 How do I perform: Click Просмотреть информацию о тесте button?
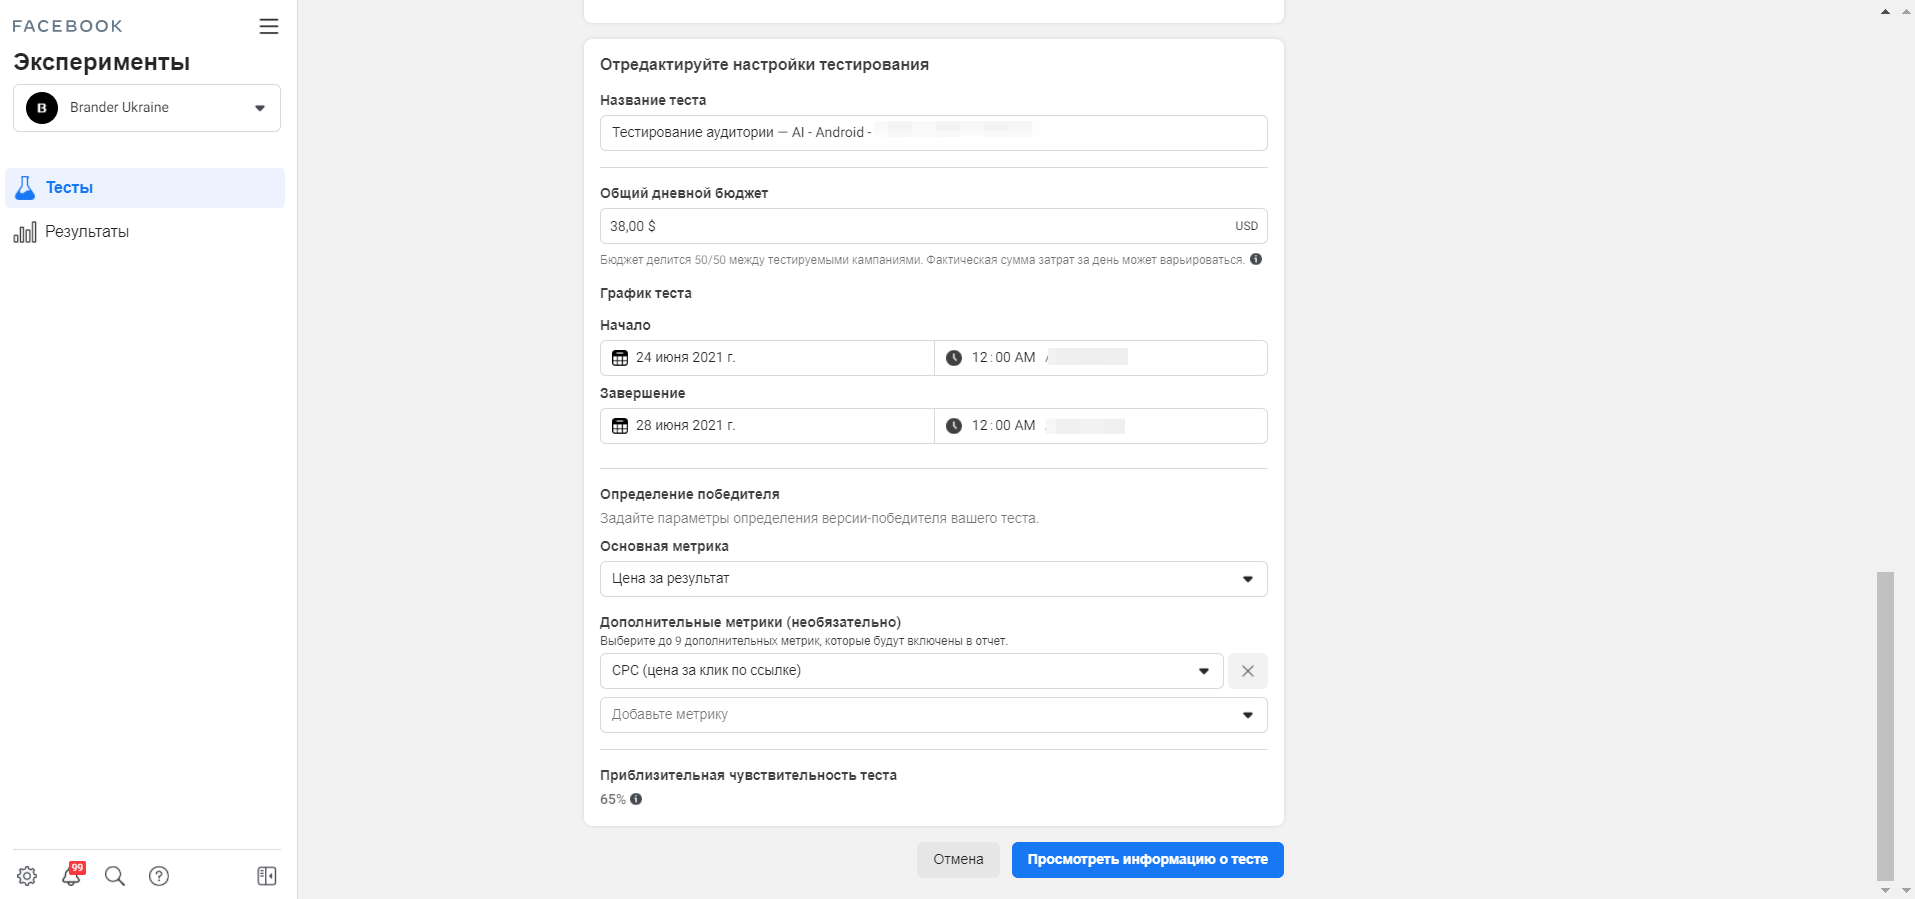pyautogui.click(x=1147, y=860)
